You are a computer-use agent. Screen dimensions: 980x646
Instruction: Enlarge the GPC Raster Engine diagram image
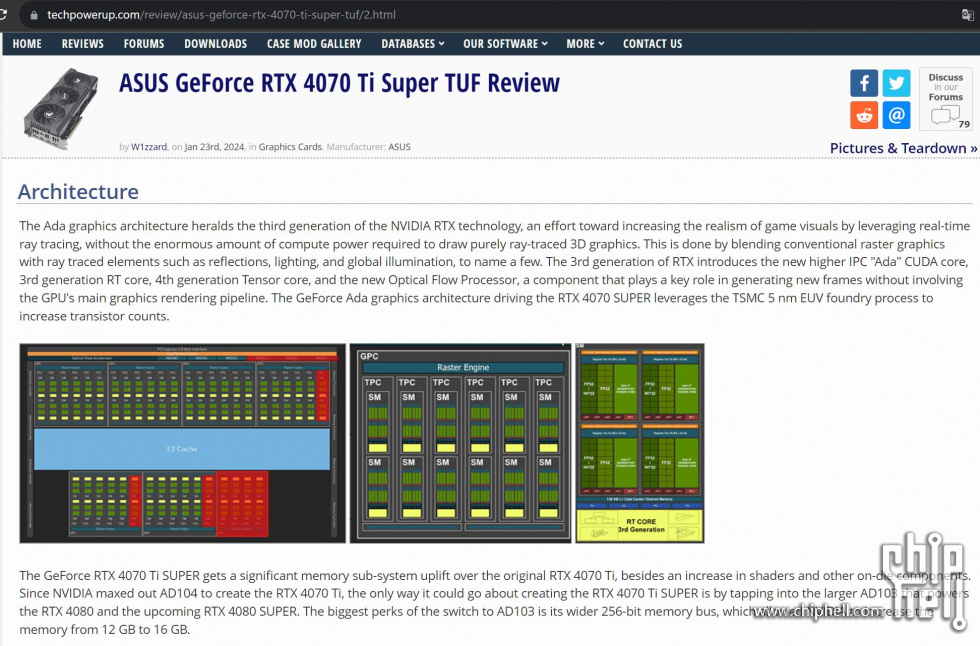pos(460,443)
